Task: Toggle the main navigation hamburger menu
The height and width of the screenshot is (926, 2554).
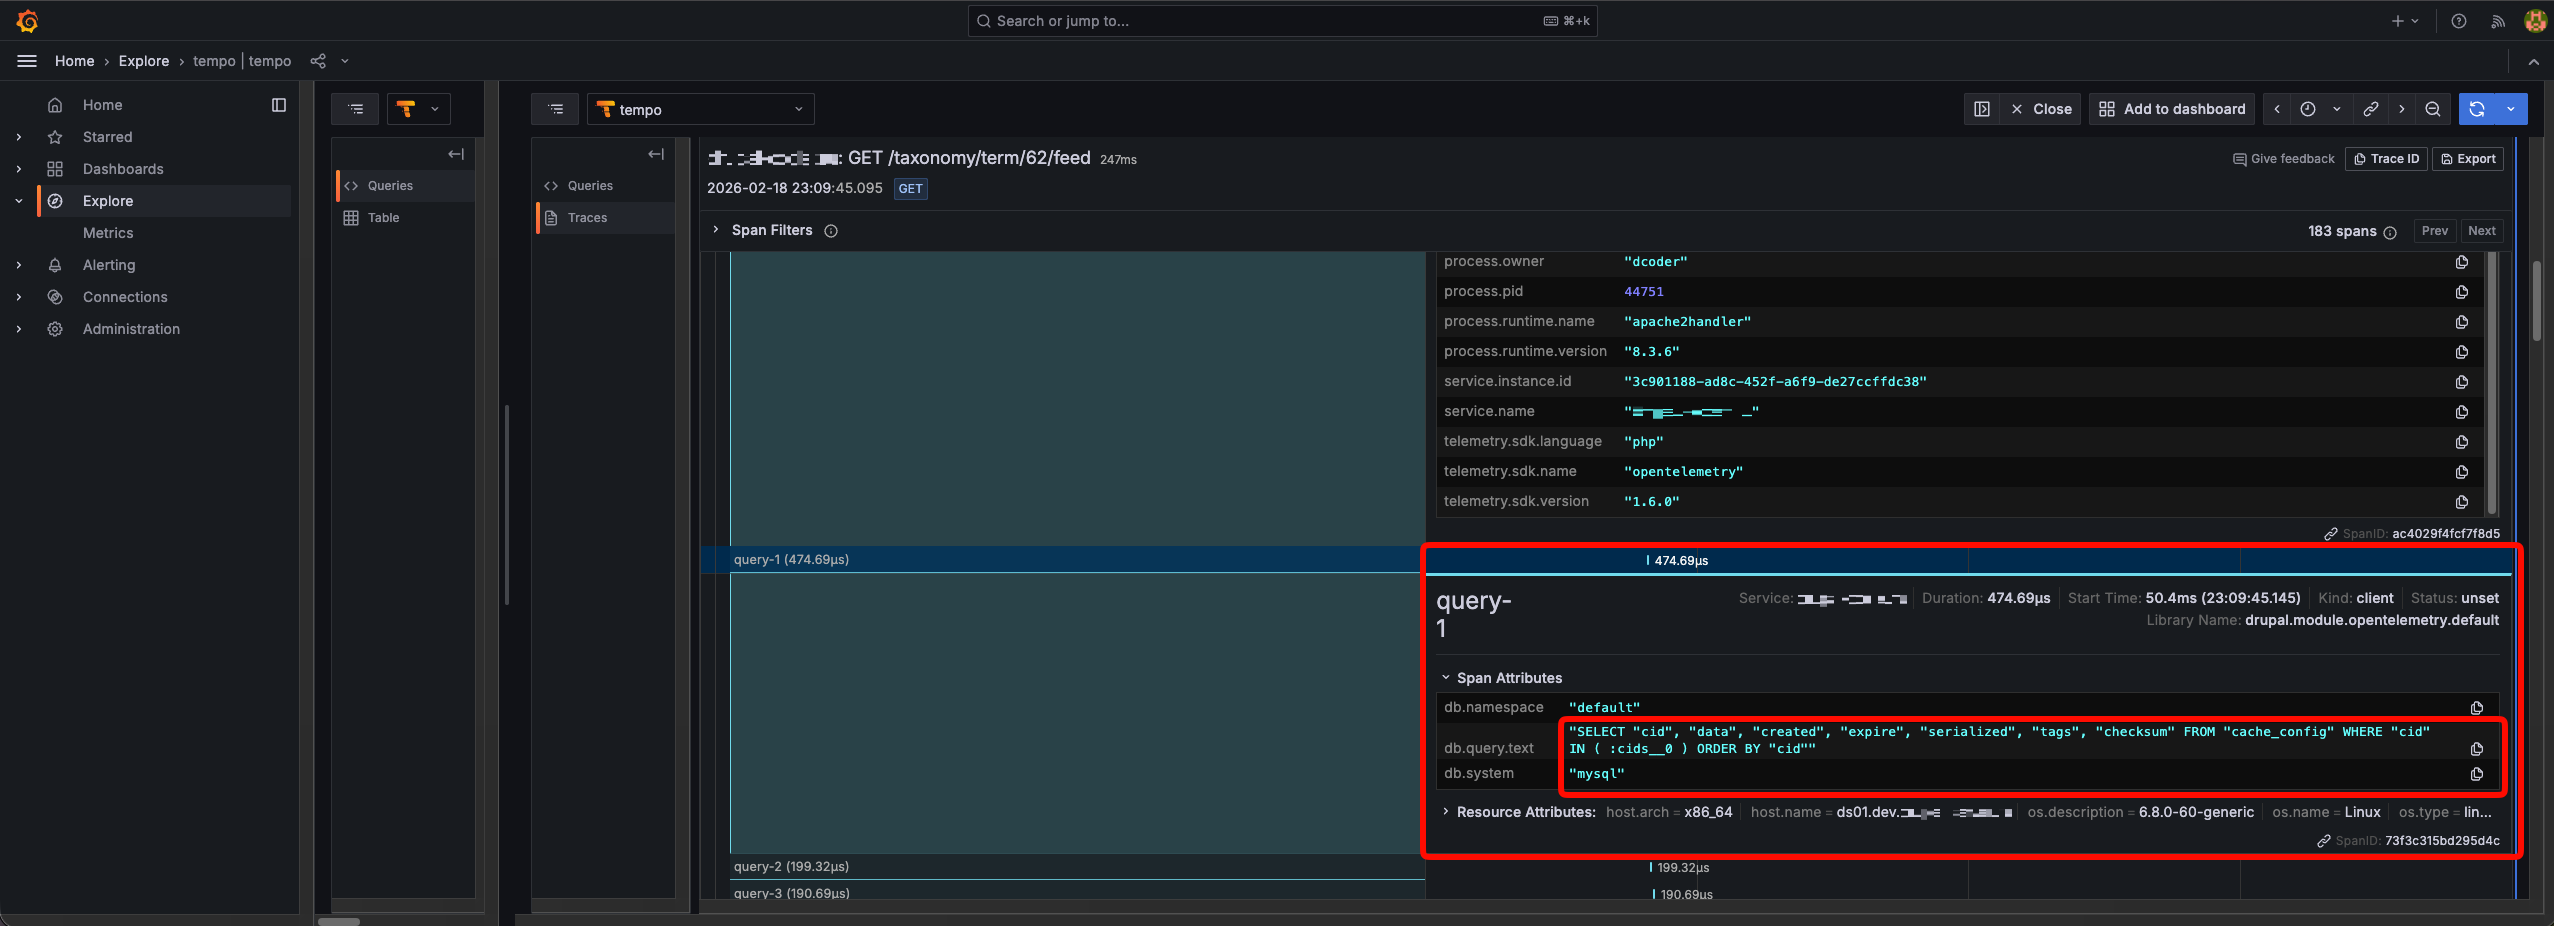Action: [x=27, y=61]
